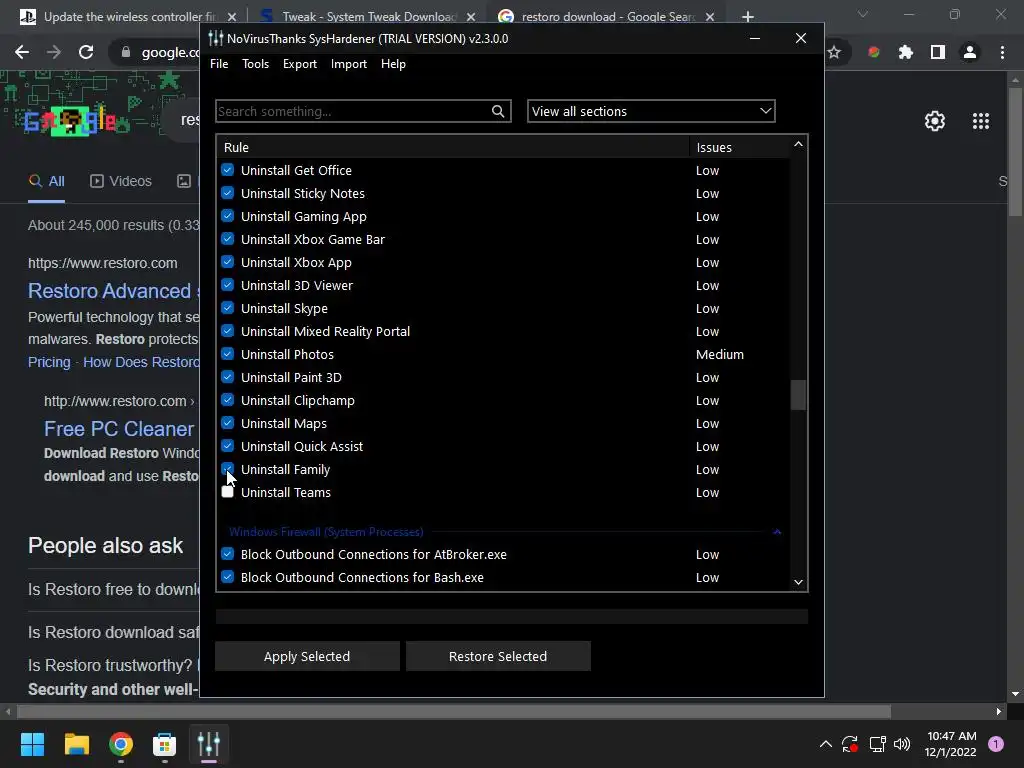Screen dimensions: 1024x768
Task: Open the Chrome profile avatar
Action: [970, 52]
